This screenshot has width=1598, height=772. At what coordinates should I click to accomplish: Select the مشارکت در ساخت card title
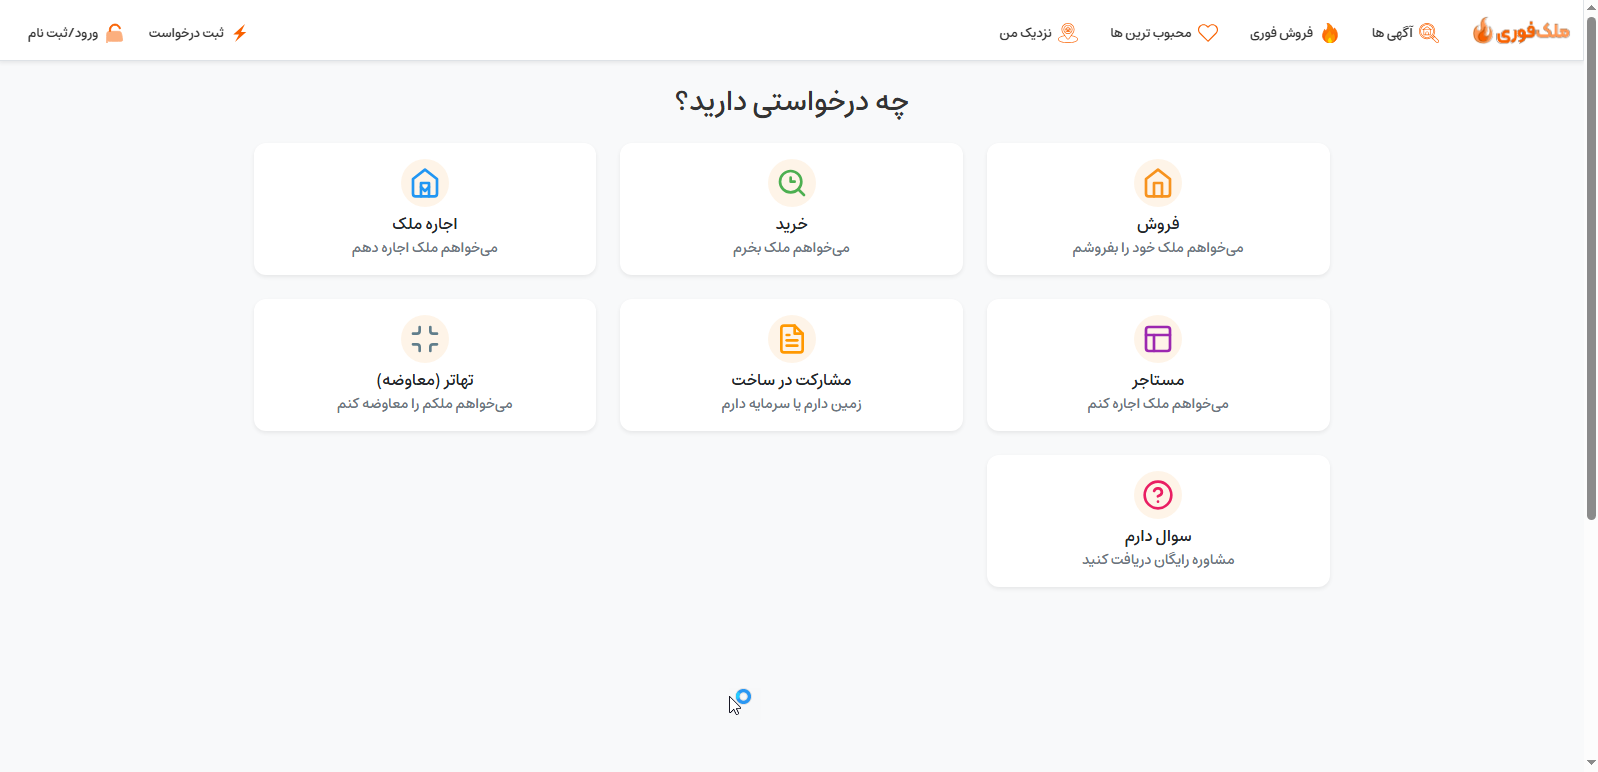tap(791, 380)
